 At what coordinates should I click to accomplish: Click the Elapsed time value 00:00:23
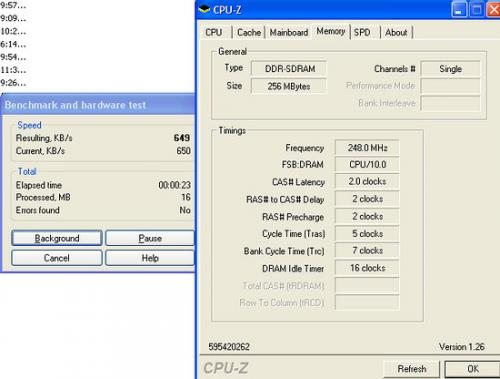pyautogui.click(x=174, y=185)
